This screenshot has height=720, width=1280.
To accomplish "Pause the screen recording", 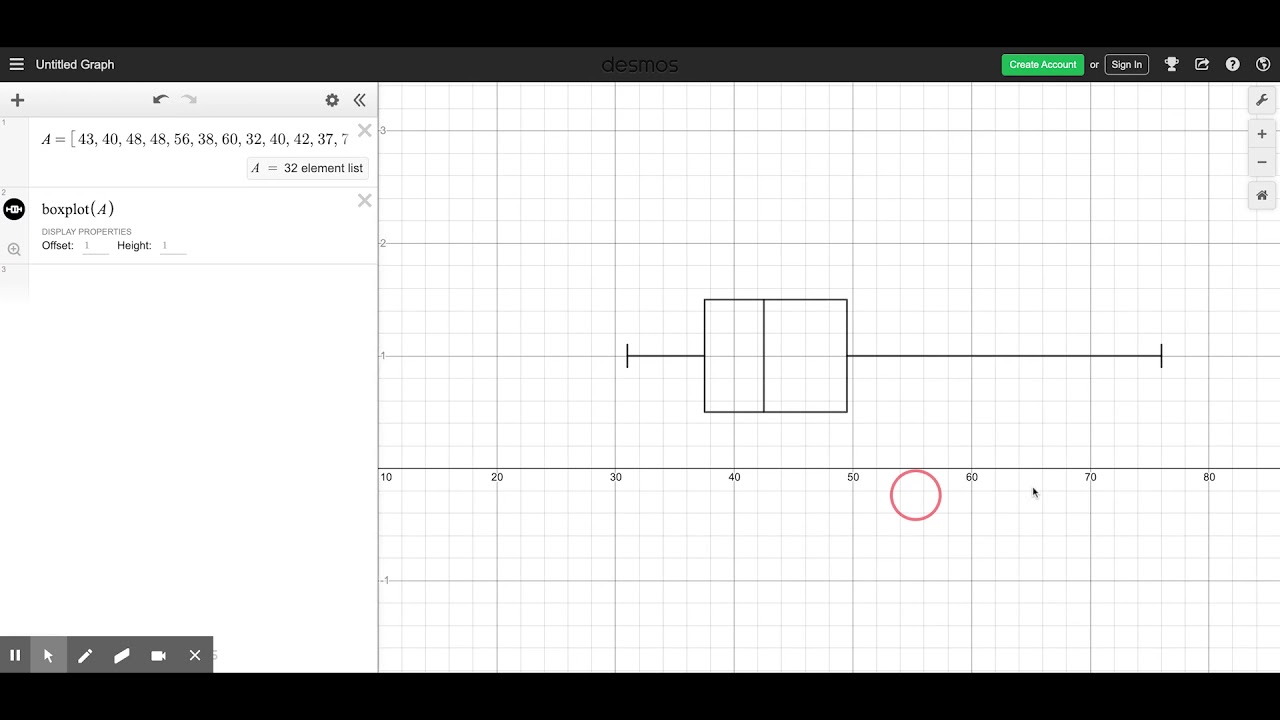I will (15, 655).
